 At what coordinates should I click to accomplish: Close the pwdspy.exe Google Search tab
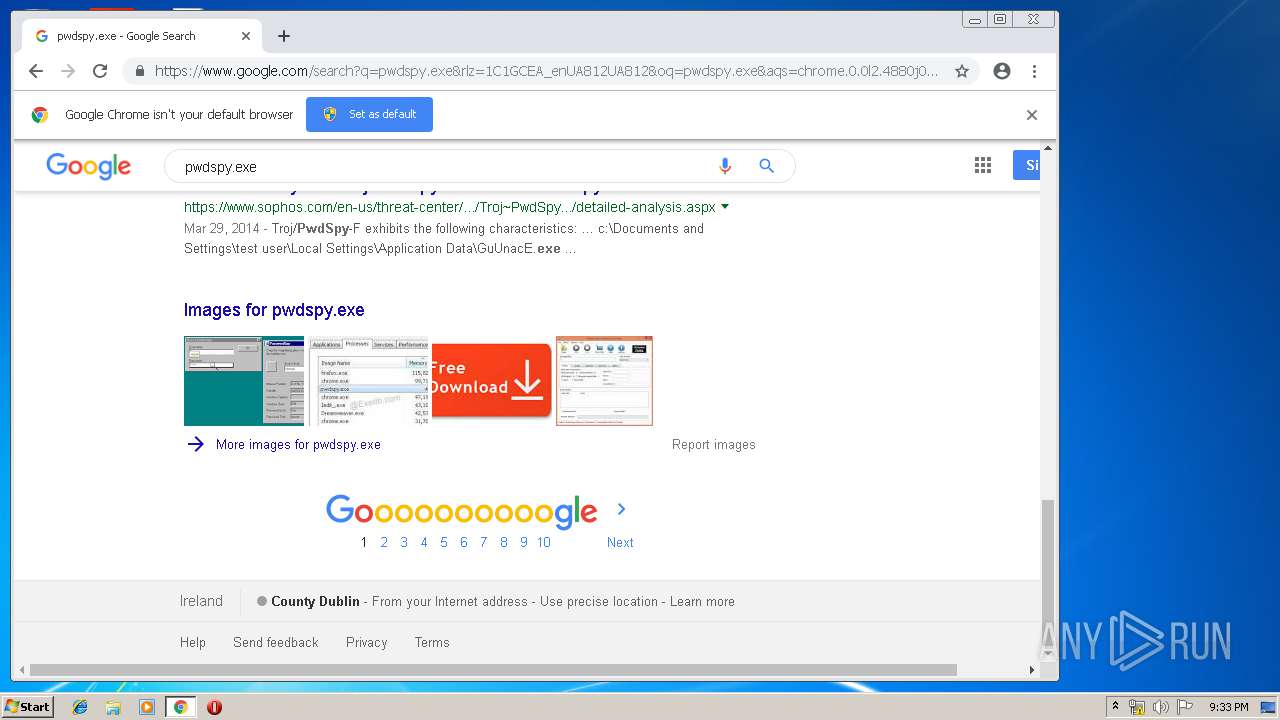point(246,36)
